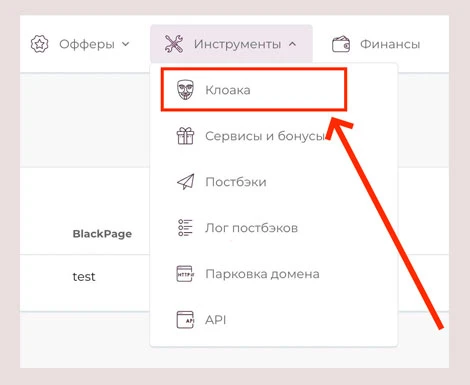Open the Финансы section
The width and height of the screenshot is (470, 385).
(x=390, y=44)
